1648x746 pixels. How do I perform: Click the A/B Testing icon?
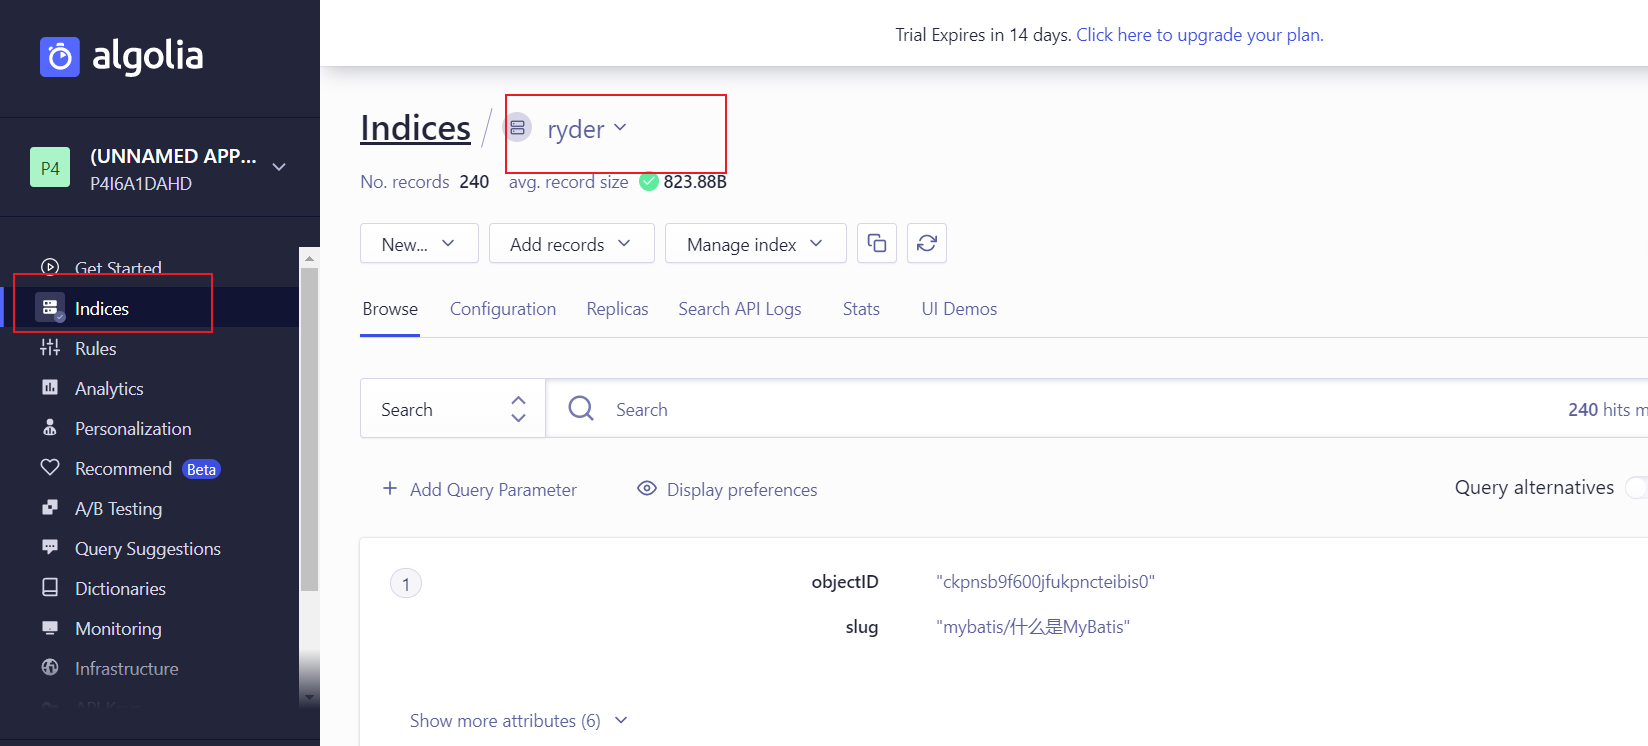point(50,507)
